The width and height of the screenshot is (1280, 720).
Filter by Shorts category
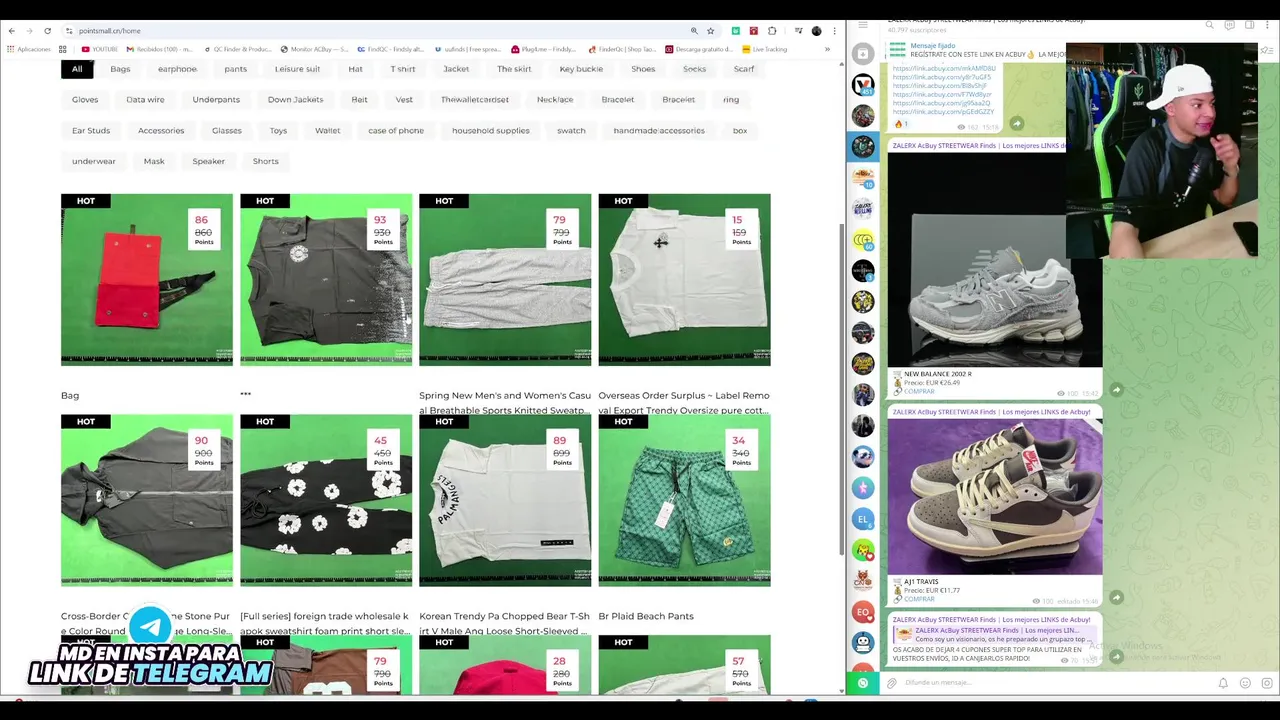(x=266, y=161)
